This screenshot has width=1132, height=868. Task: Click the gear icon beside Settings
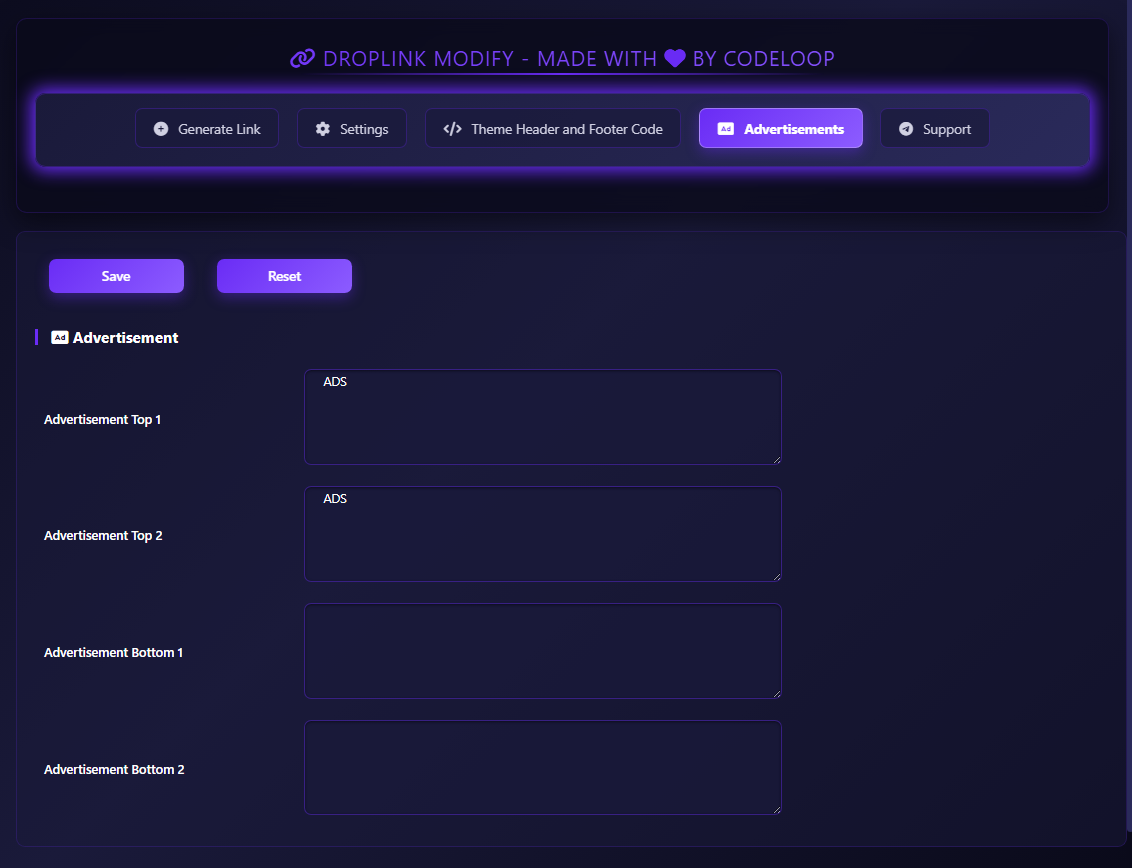pyautogui.click(x=323, y=129)
